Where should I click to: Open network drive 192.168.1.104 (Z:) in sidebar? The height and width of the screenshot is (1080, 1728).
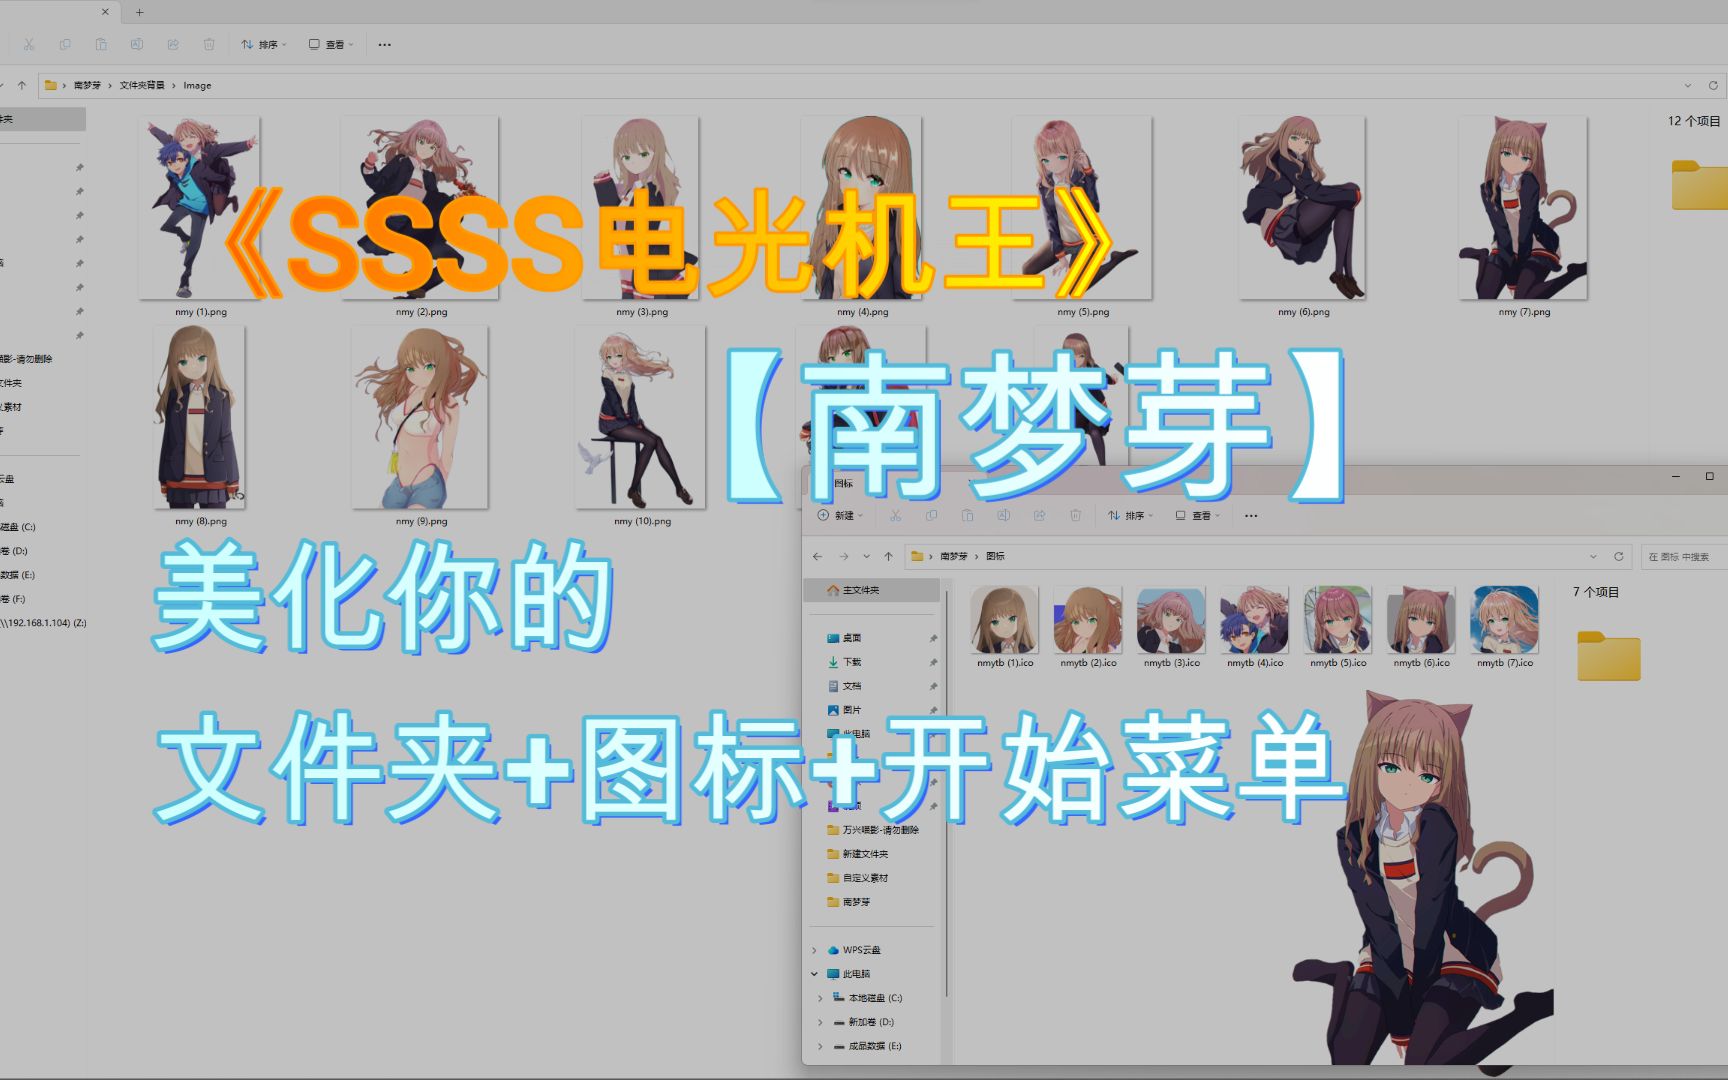[43, 622]
